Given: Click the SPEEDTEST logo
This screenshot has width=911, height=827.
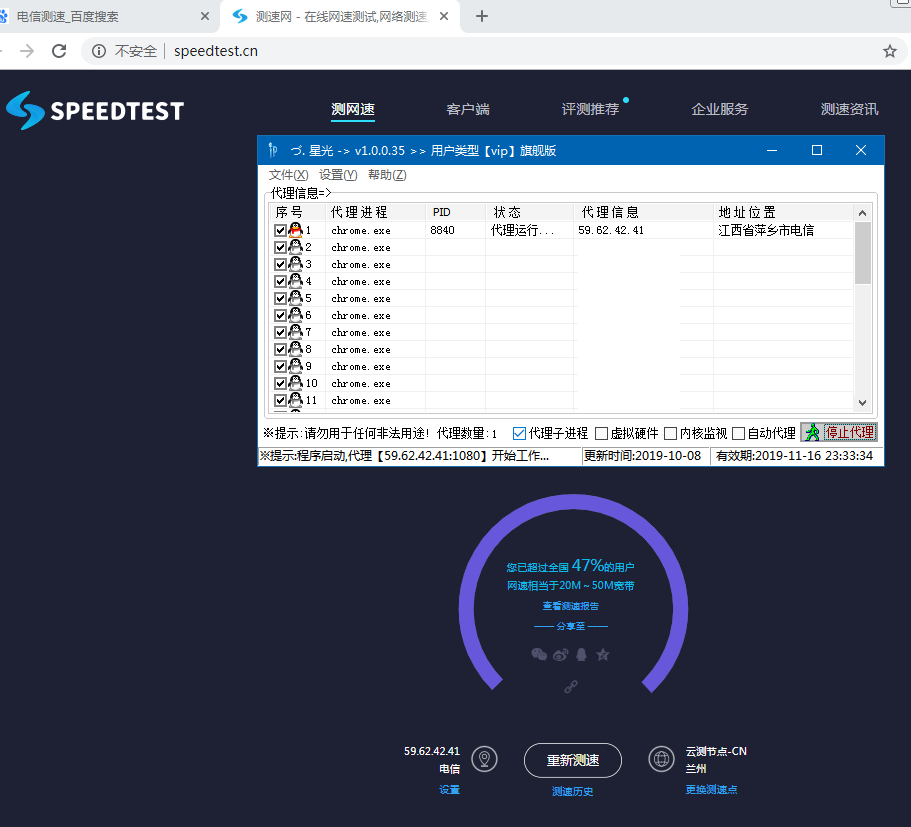Looking at the screenshot, I should [95, 110].
